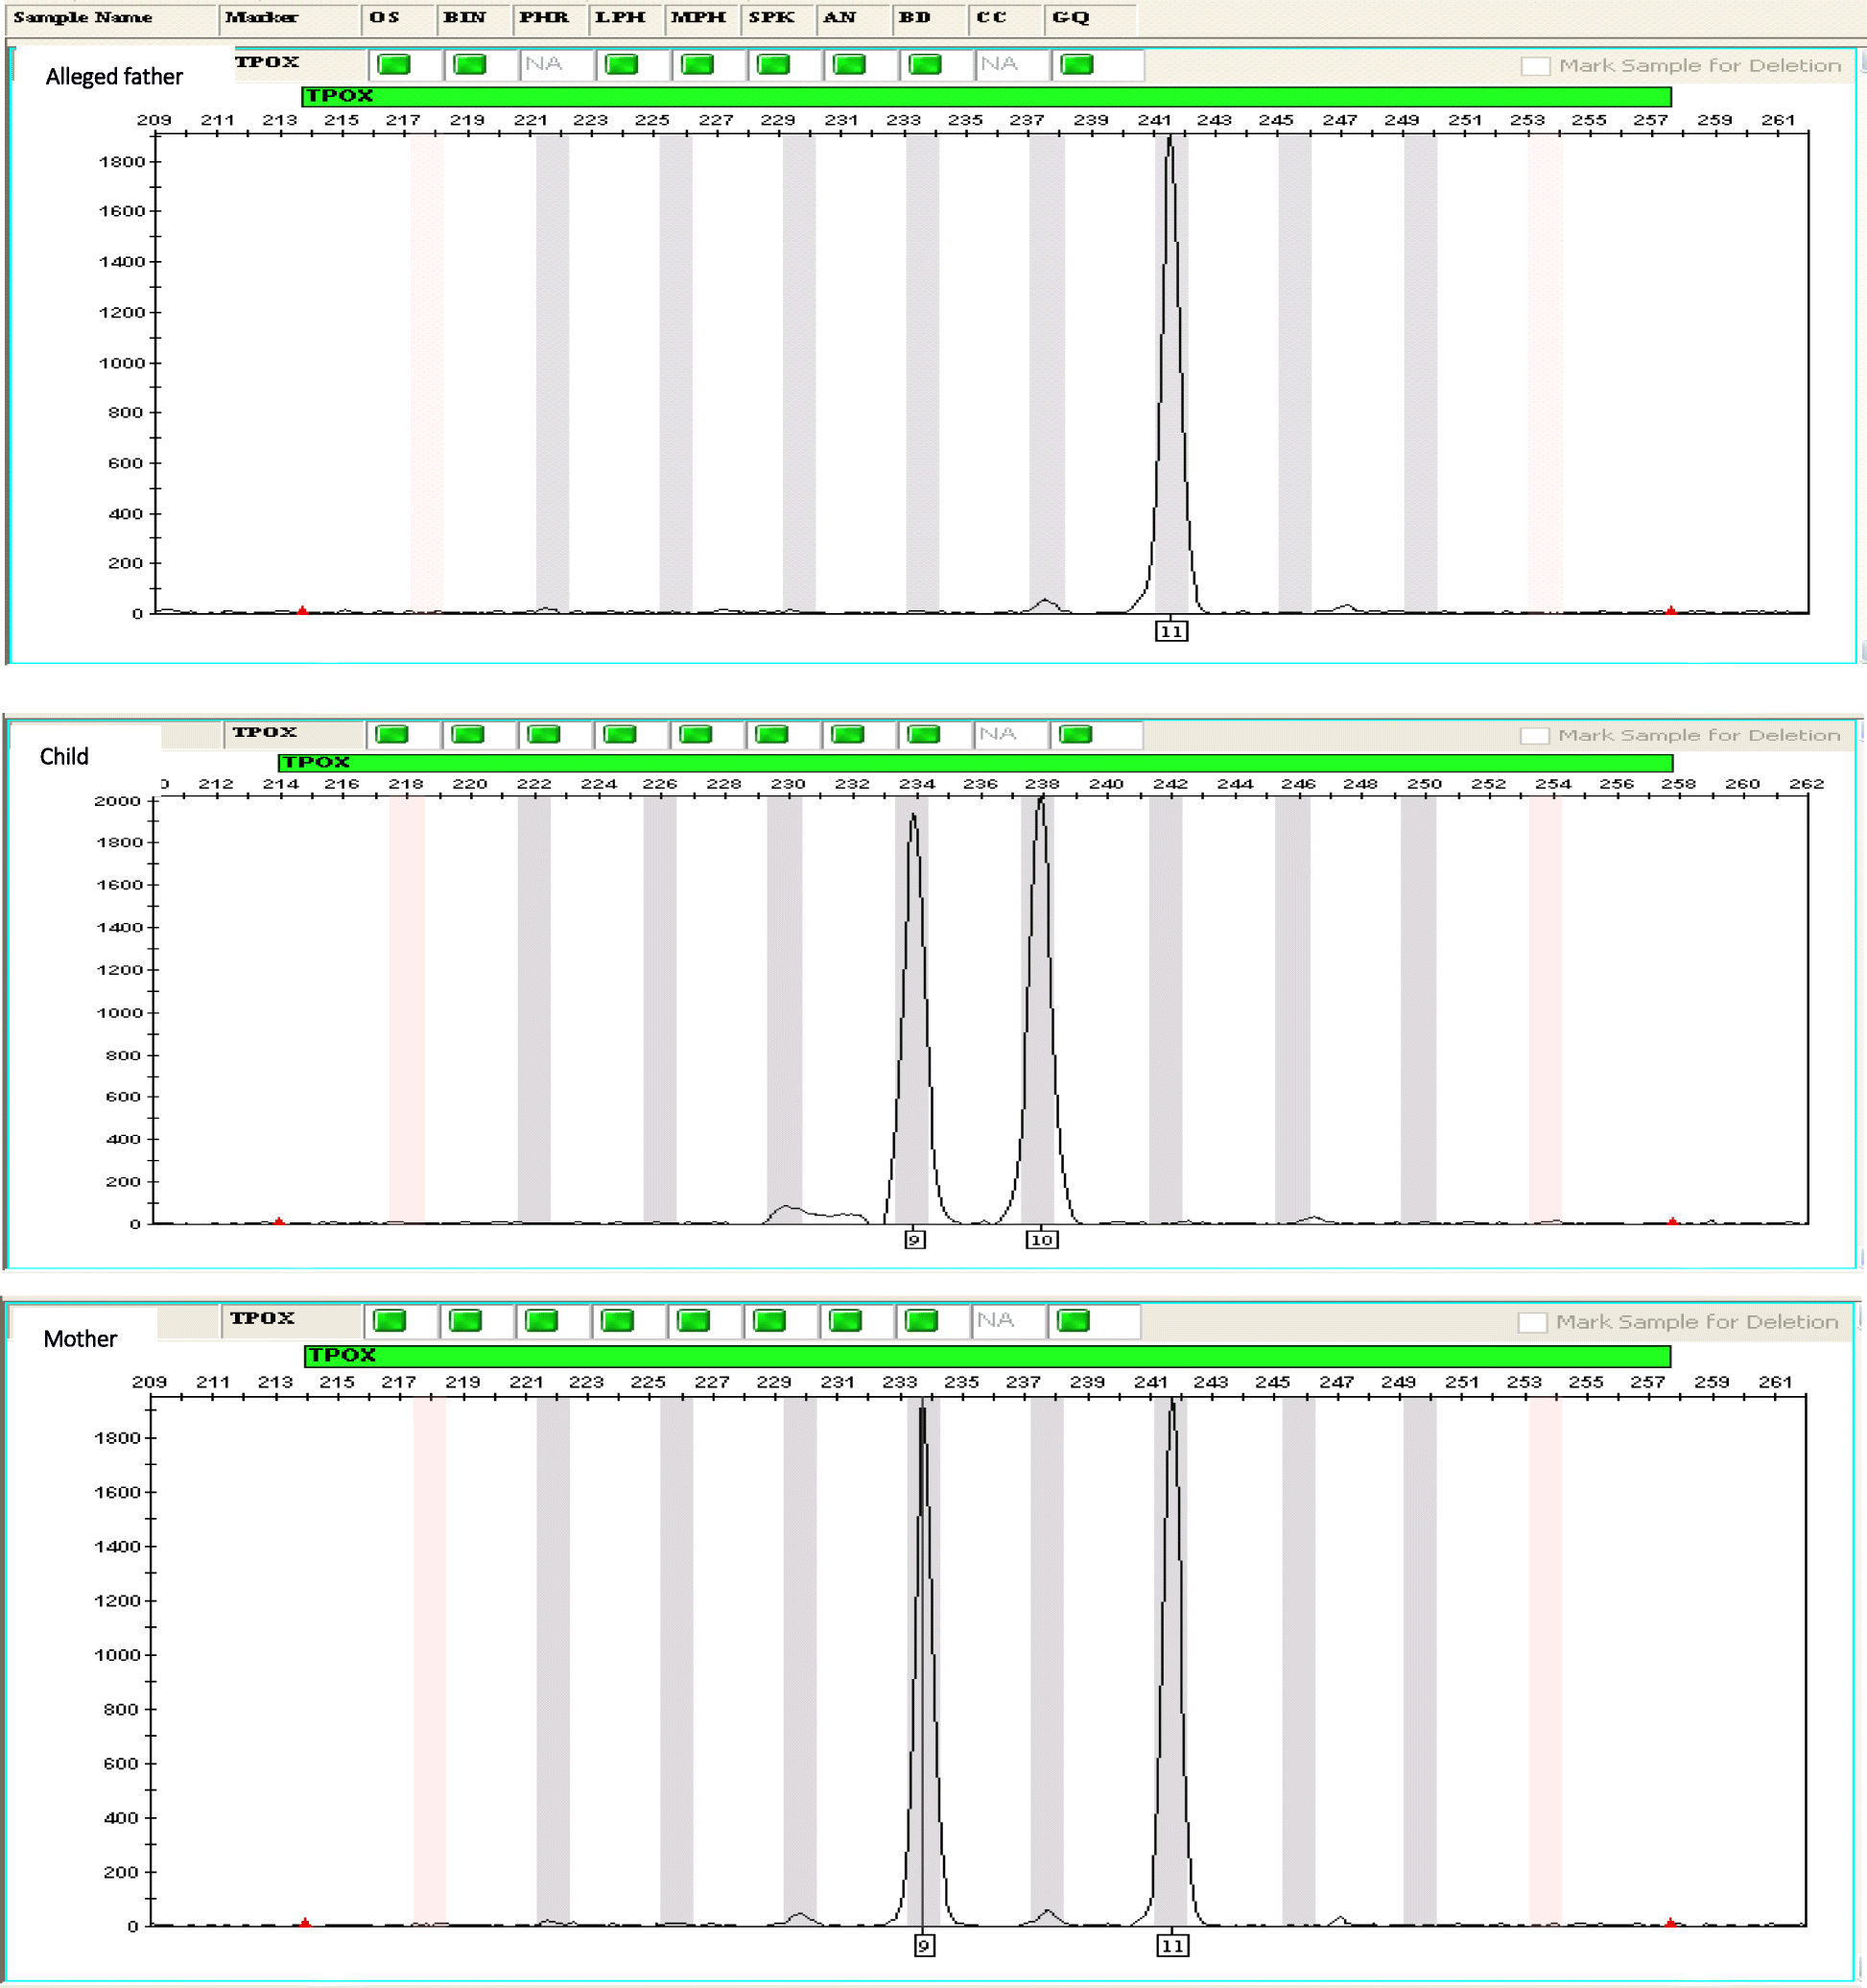This screenshot has height=1988, width=1867.
Task: Click the Alleged father OS green quality flag
Action: pos(395,65)
